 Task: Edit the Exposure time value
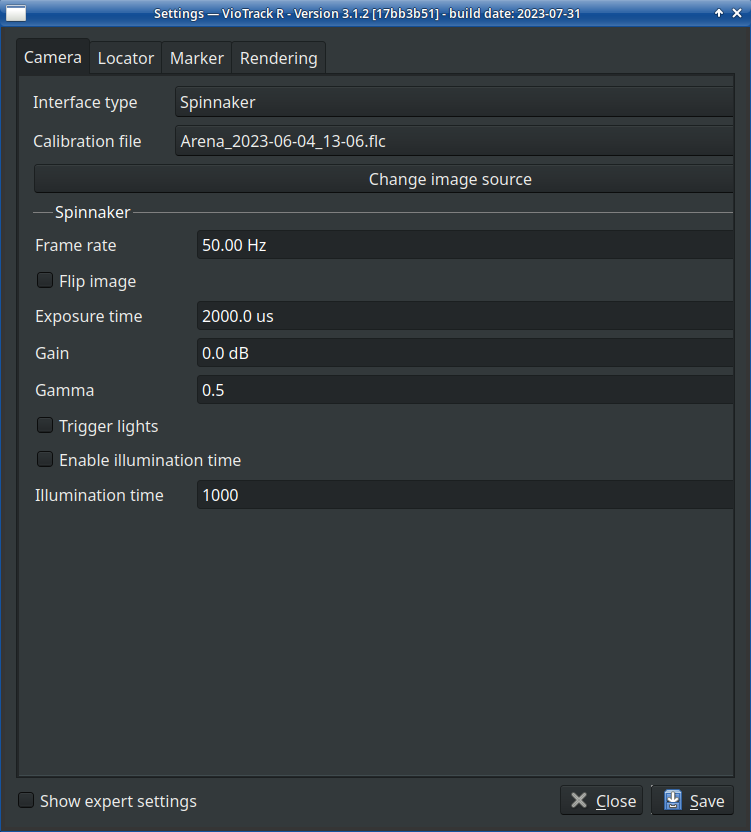tap(464, 316)
